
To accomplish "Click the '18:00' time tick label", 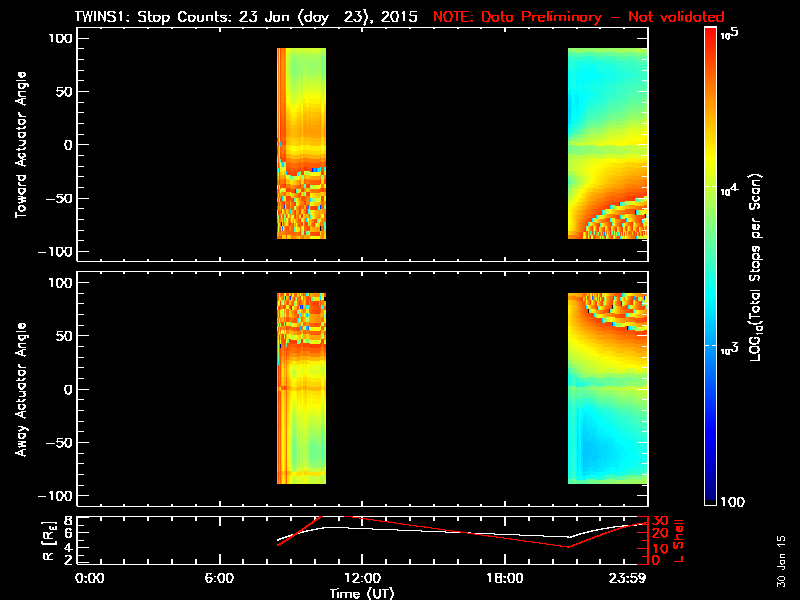I will (x=504, y=579).
